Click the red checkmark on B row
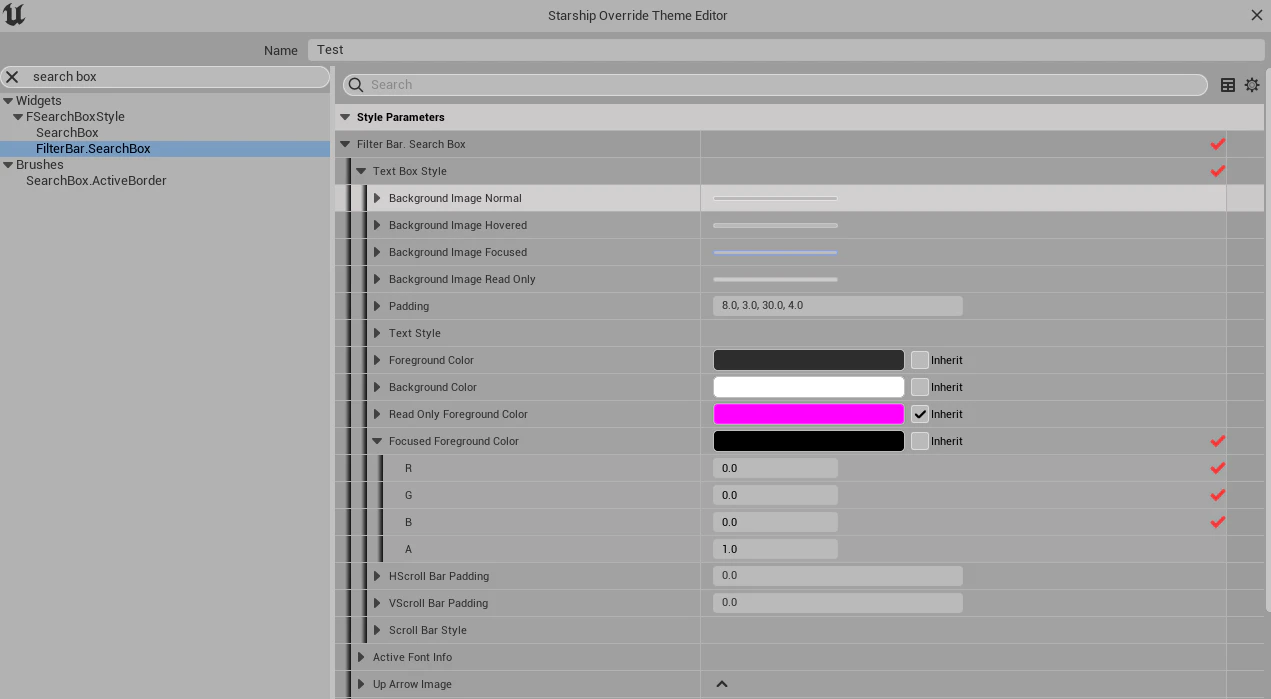This screenshot has height=699, width=1271. [x=1218, y=522]
